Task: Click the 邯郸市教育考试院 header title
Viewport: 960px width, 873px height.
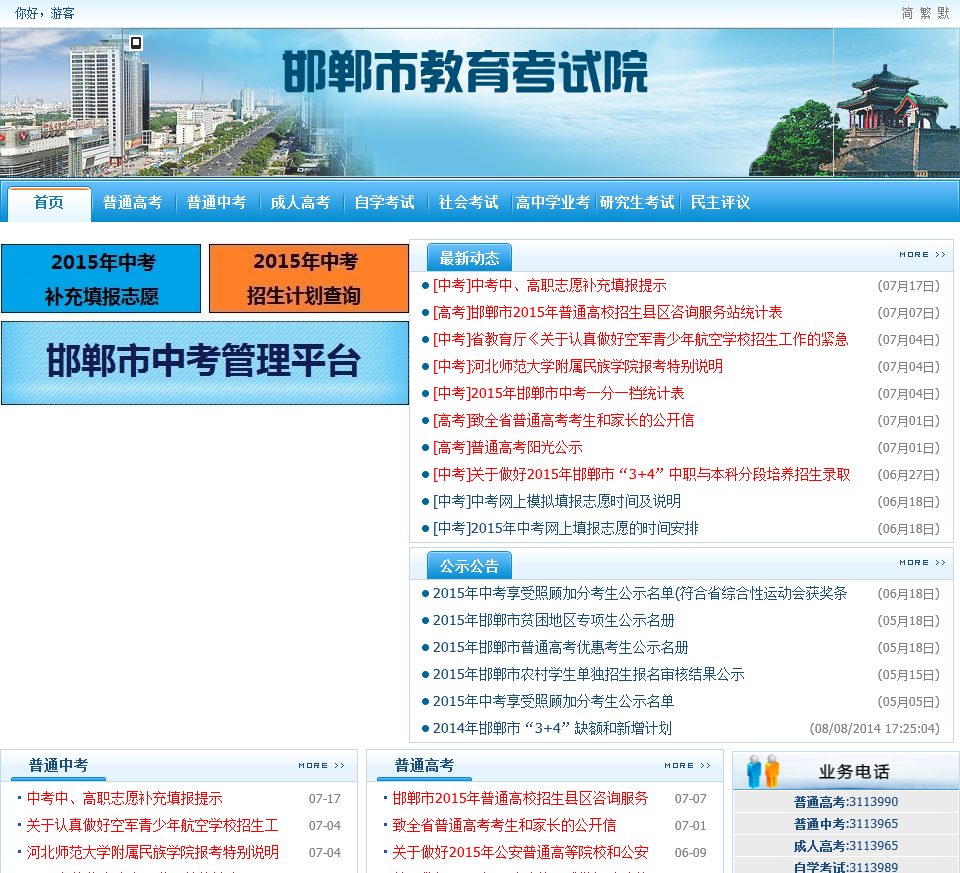Action: coord(465,72)
